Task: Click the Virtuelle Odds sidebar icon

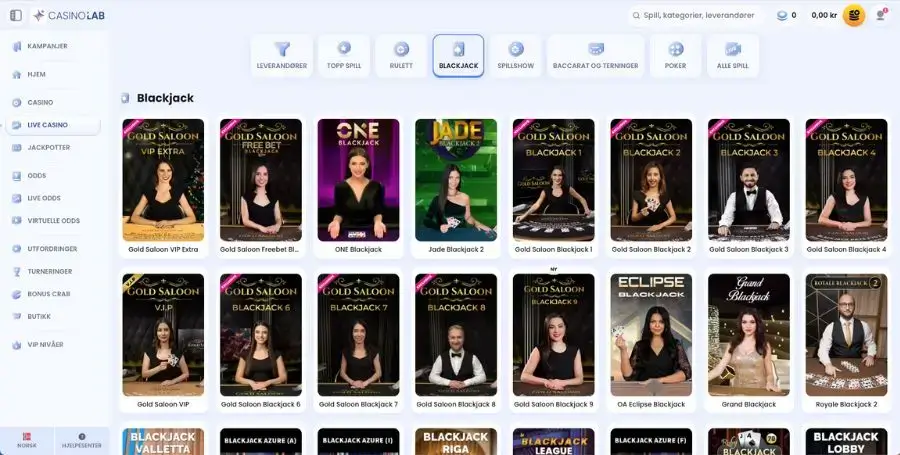Action: [17, 221]
